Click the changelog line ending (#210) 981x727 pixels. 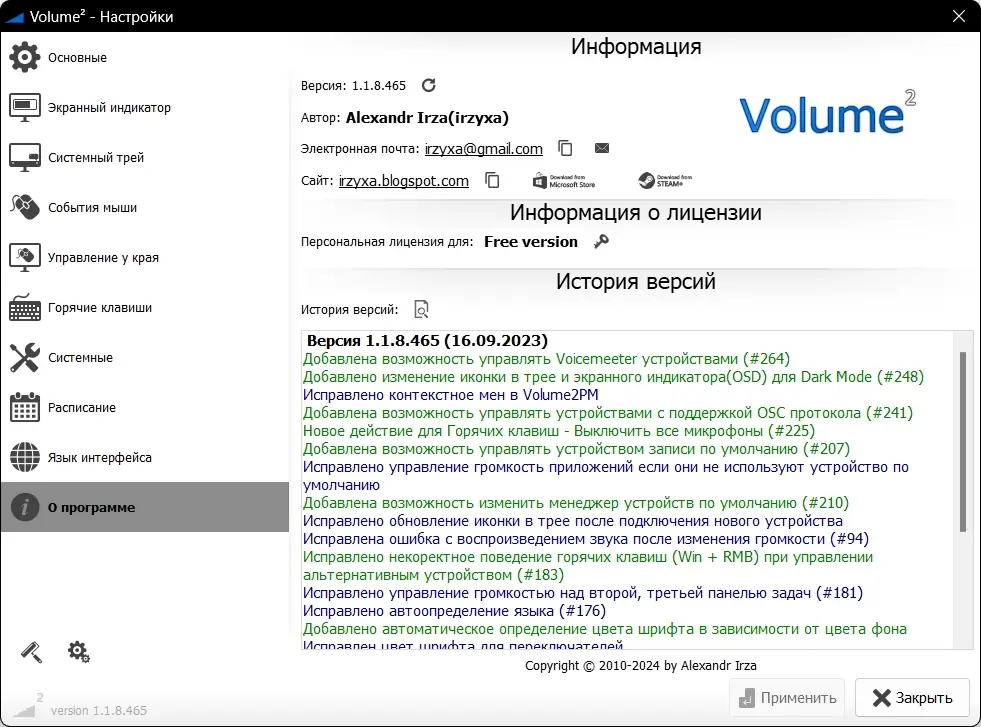point(576,503)
